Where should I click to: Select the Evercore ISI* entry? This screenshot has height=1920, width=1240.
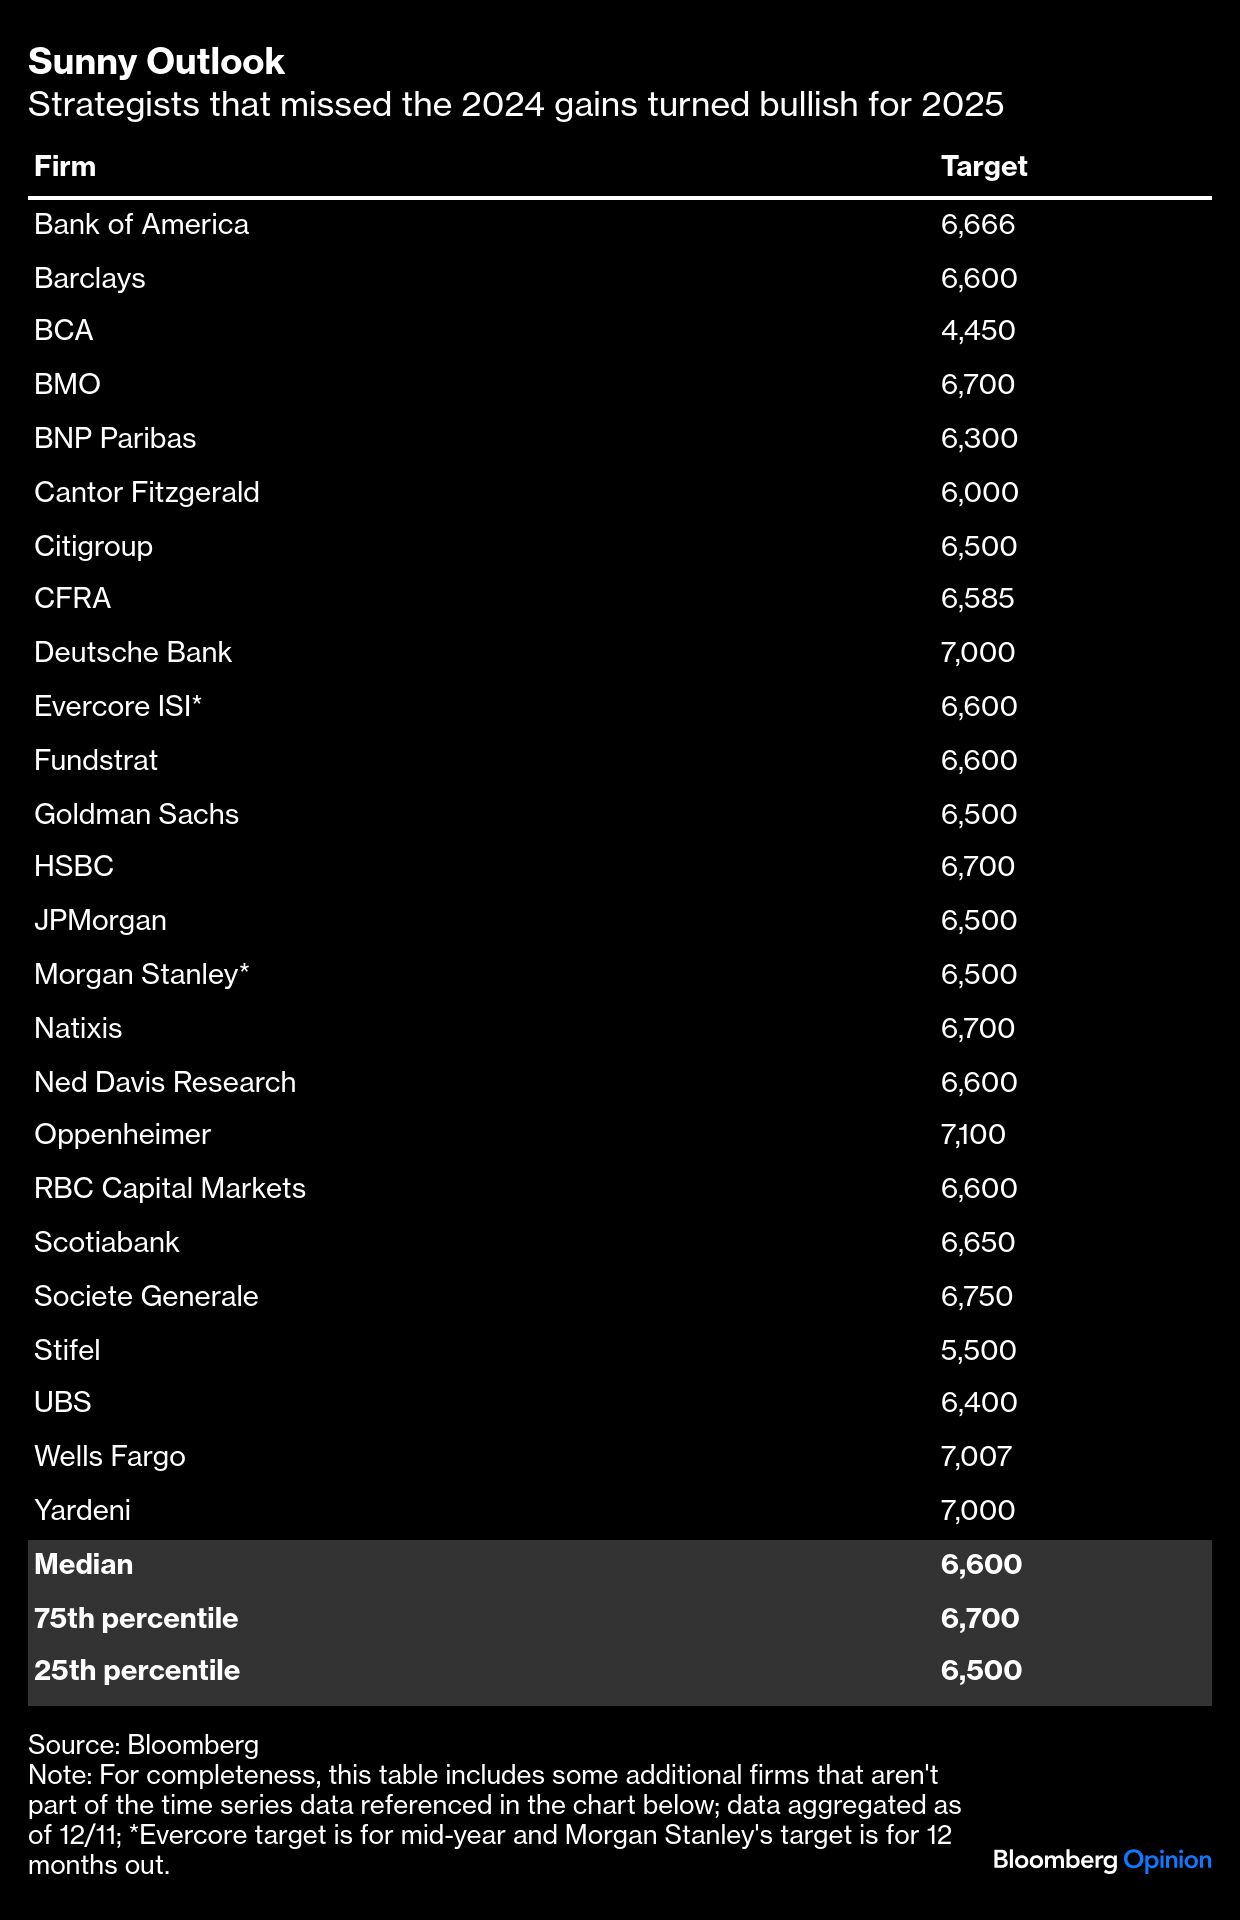(x=118, y=706)
